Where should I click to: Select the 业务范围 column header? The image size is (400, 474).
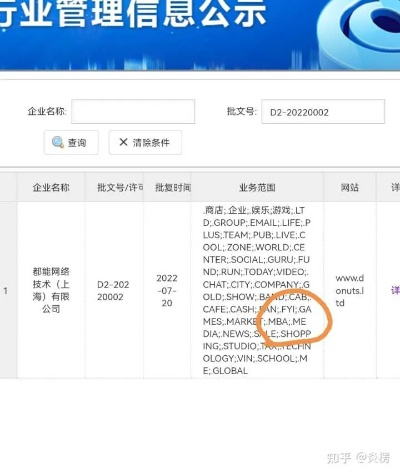tap(257, 187)
